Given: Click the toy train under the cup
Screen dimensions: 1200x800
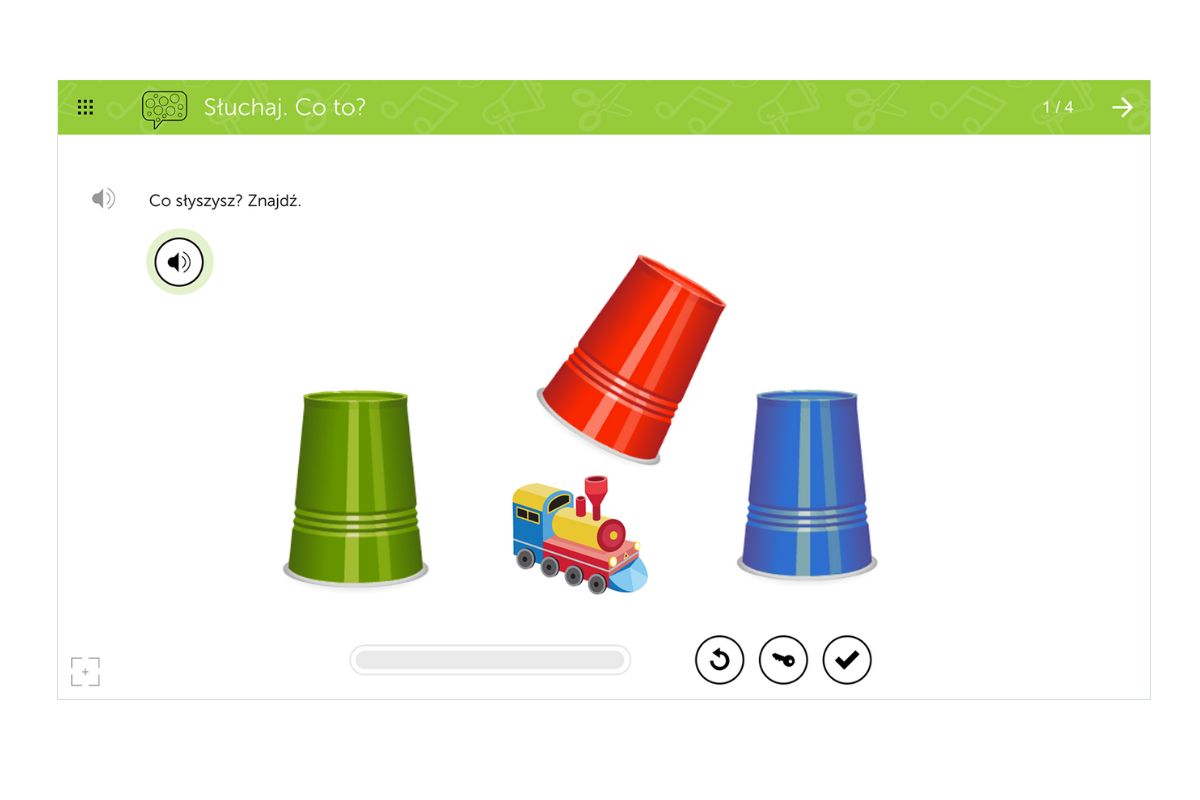Looking at the screenshot, I should click(x=579, y=536).
